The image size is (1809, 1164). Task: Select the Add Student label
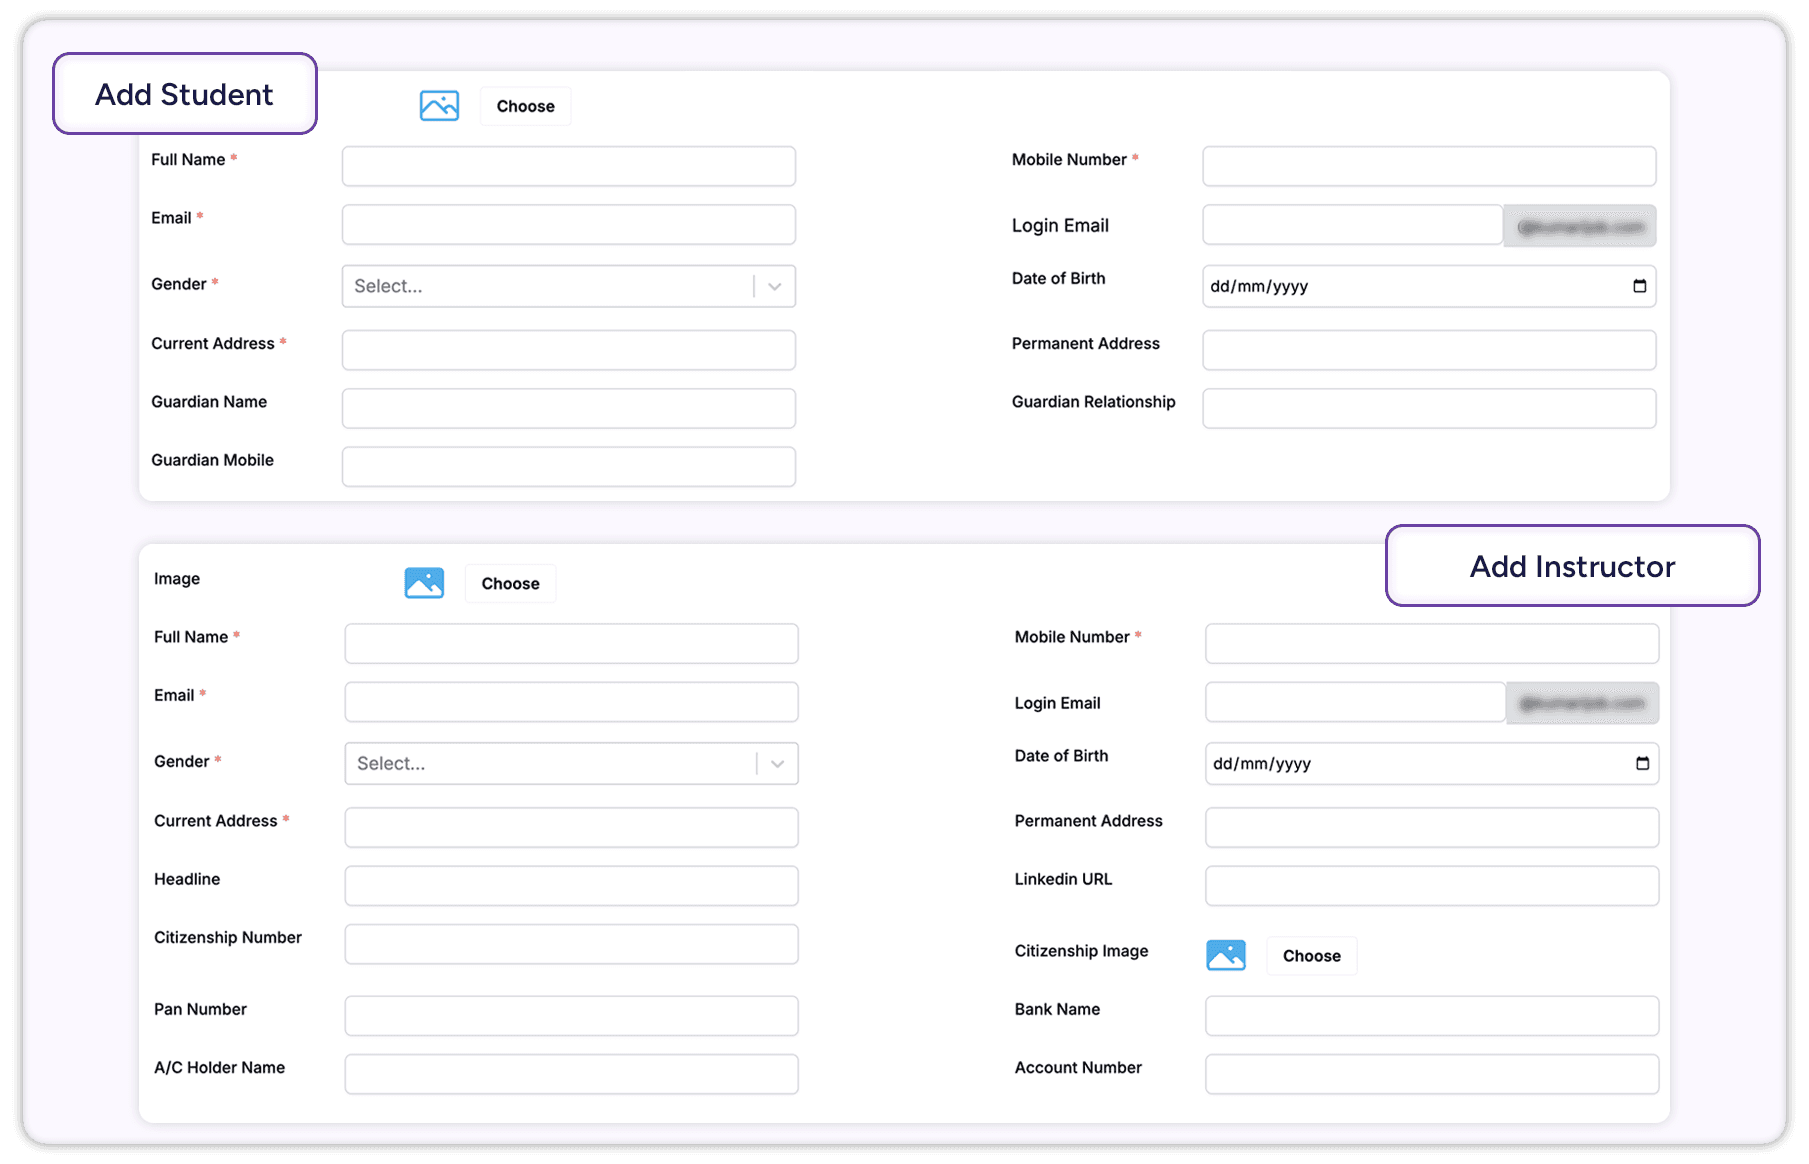pos(184,93)
